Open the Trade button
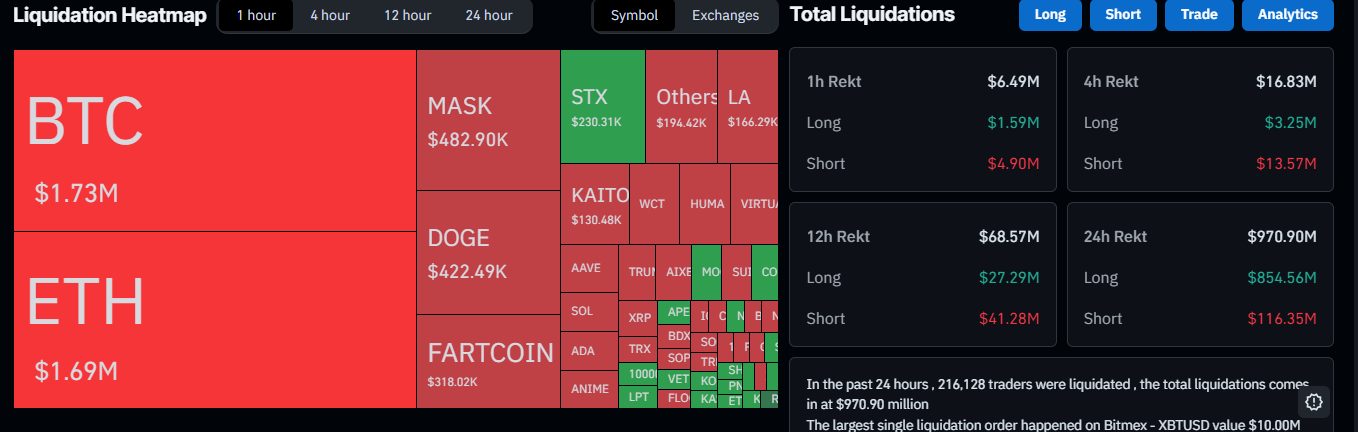 [1199, 15]
